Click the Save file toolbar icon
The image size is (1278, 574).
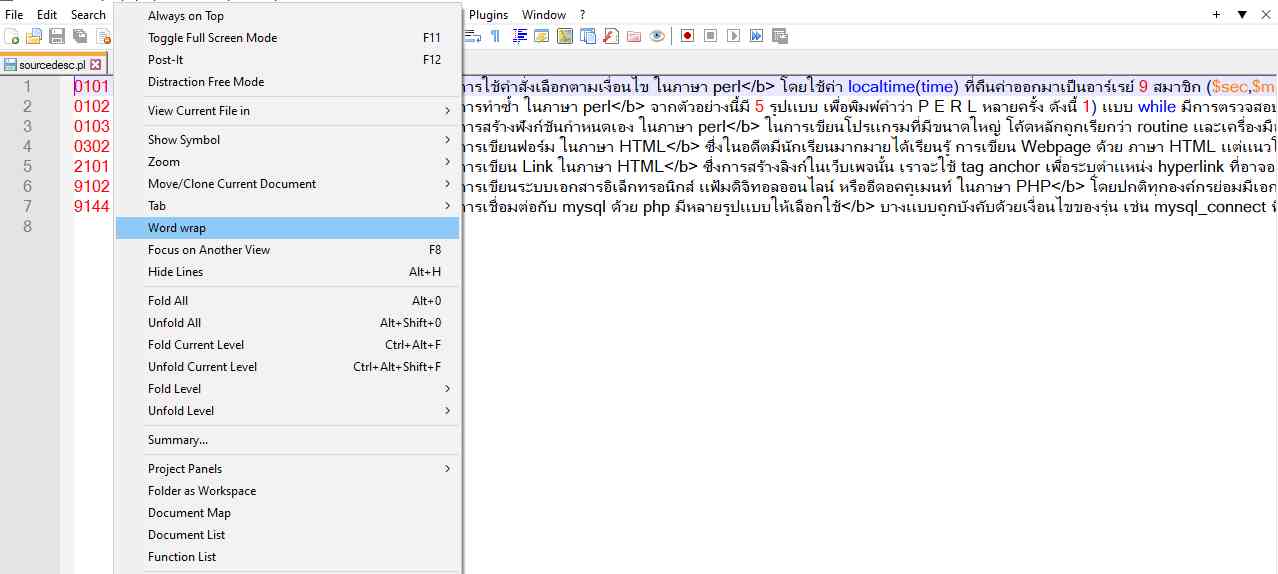point(57,36)
